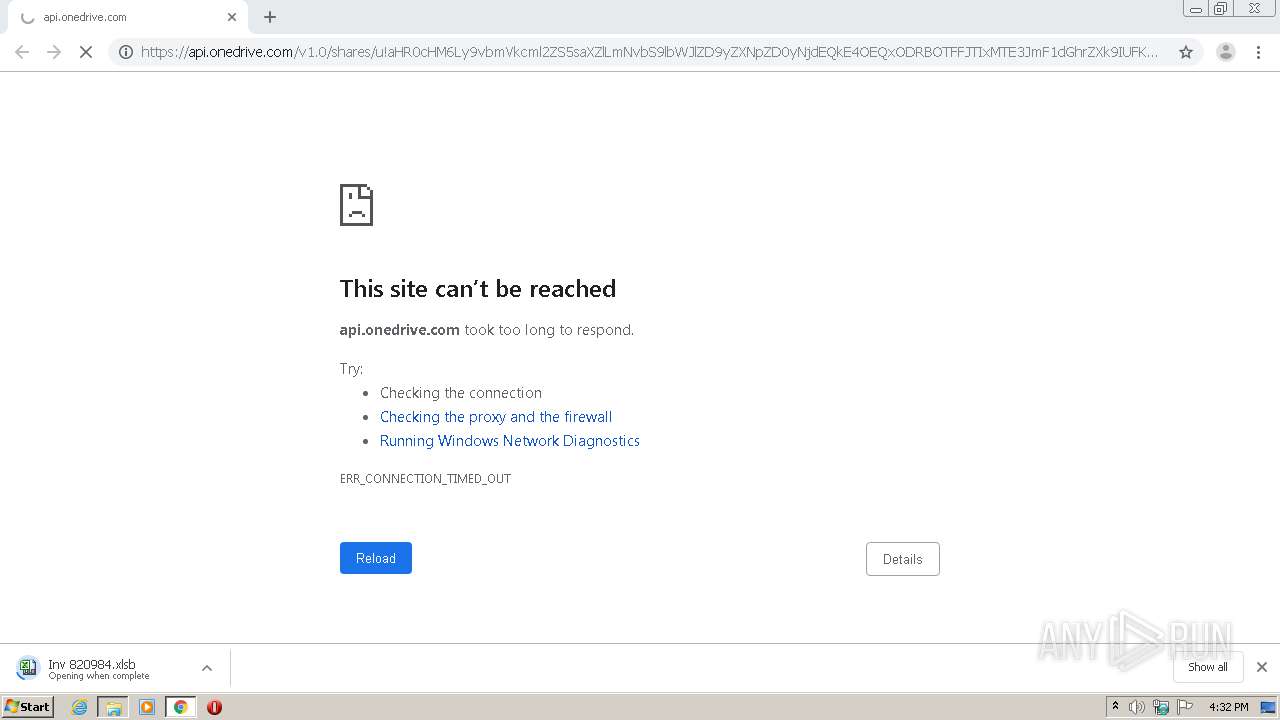Show error Details

[x=903, y=559]
